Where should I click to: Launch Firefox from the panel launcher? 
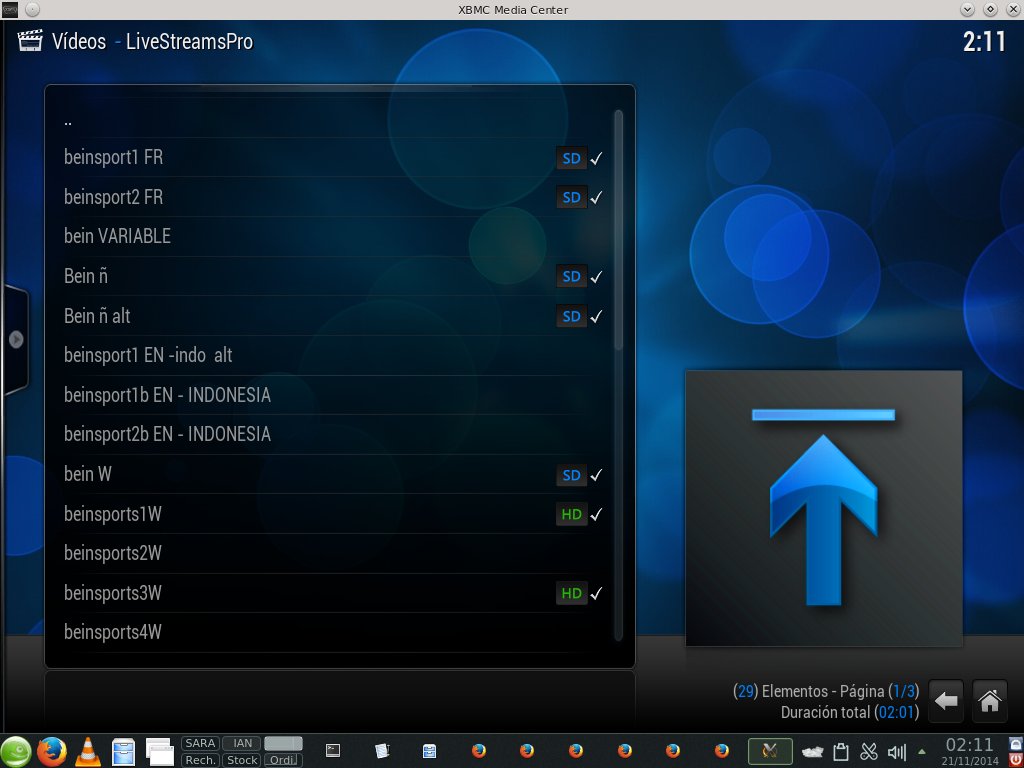tap(51, 751)
